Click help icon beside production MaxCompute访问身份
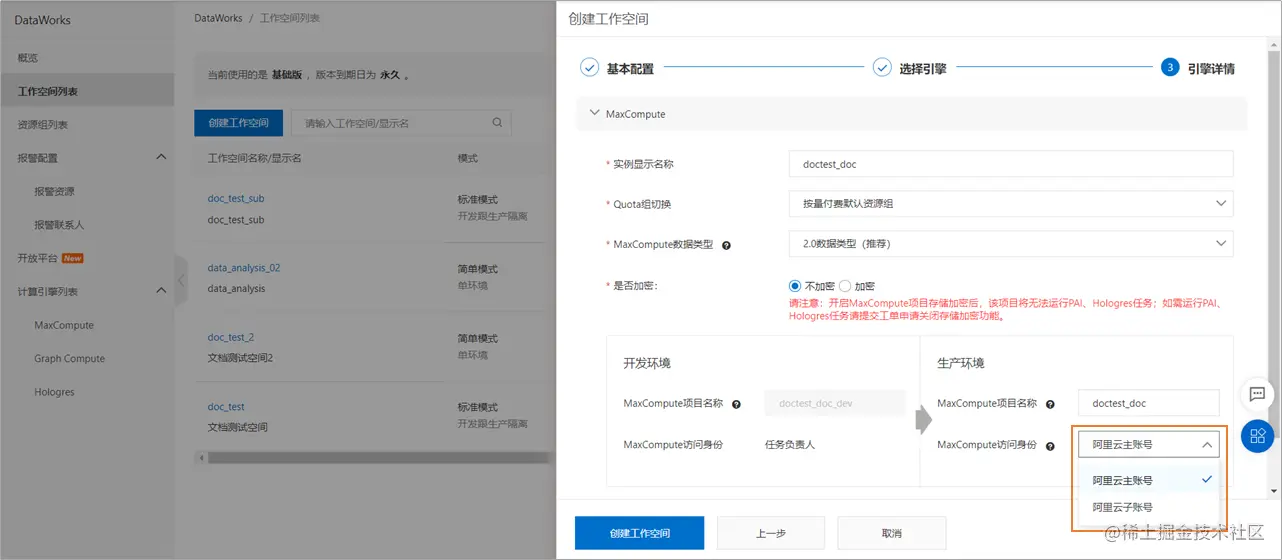This screenshot has width=1282, height=560. 1050,445
